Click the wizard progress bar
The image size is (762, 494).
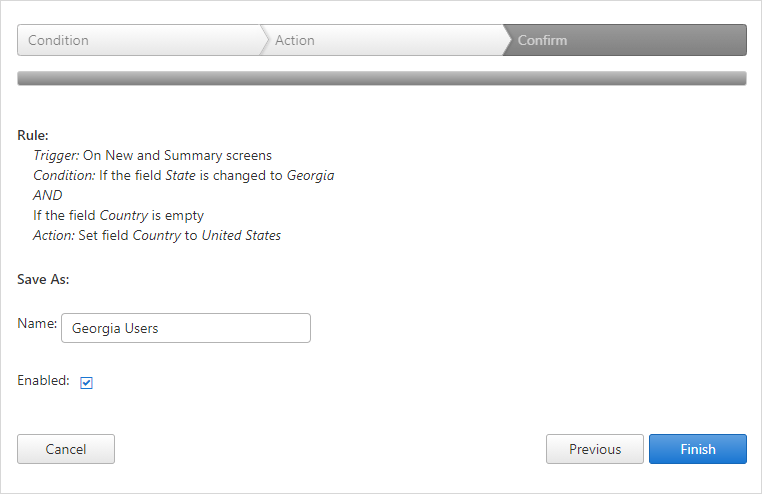[382, 78]
